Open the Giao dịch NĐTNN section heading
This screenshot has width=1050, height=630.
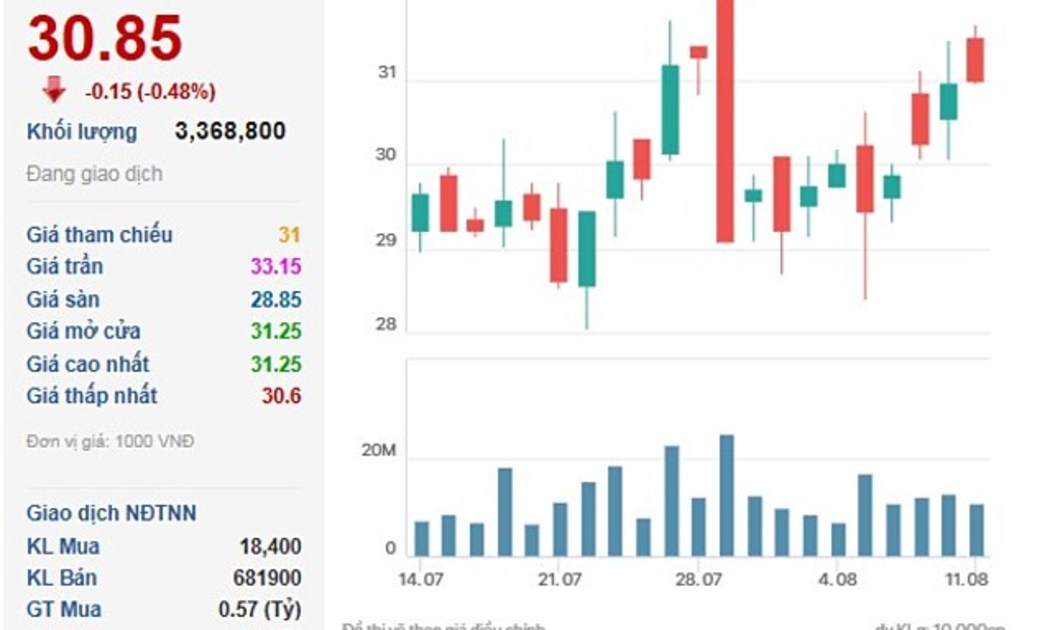point(112,513)
